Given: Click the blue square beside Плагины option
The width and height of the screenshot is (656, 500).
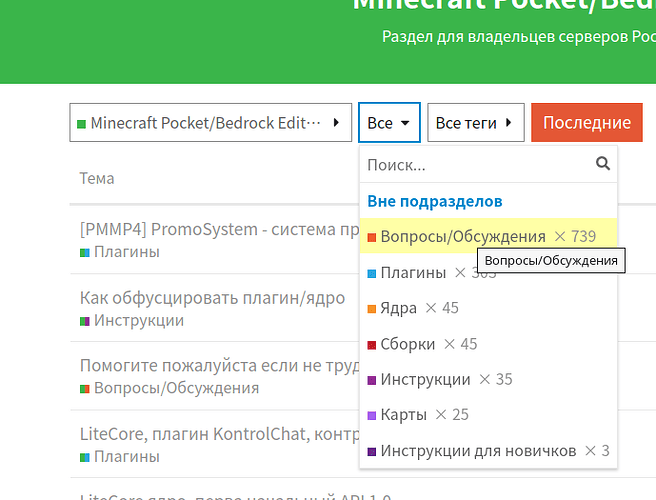Looking at the screenshot, I should 372,274.
